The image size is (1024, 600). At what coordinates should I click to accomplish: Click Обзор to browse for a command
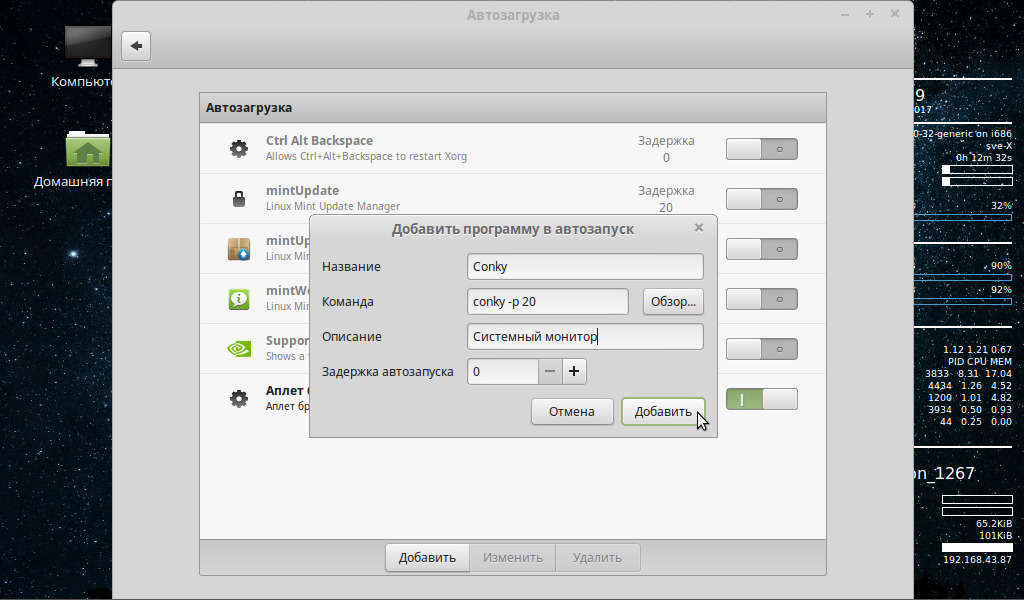click(x=672, y=301)
